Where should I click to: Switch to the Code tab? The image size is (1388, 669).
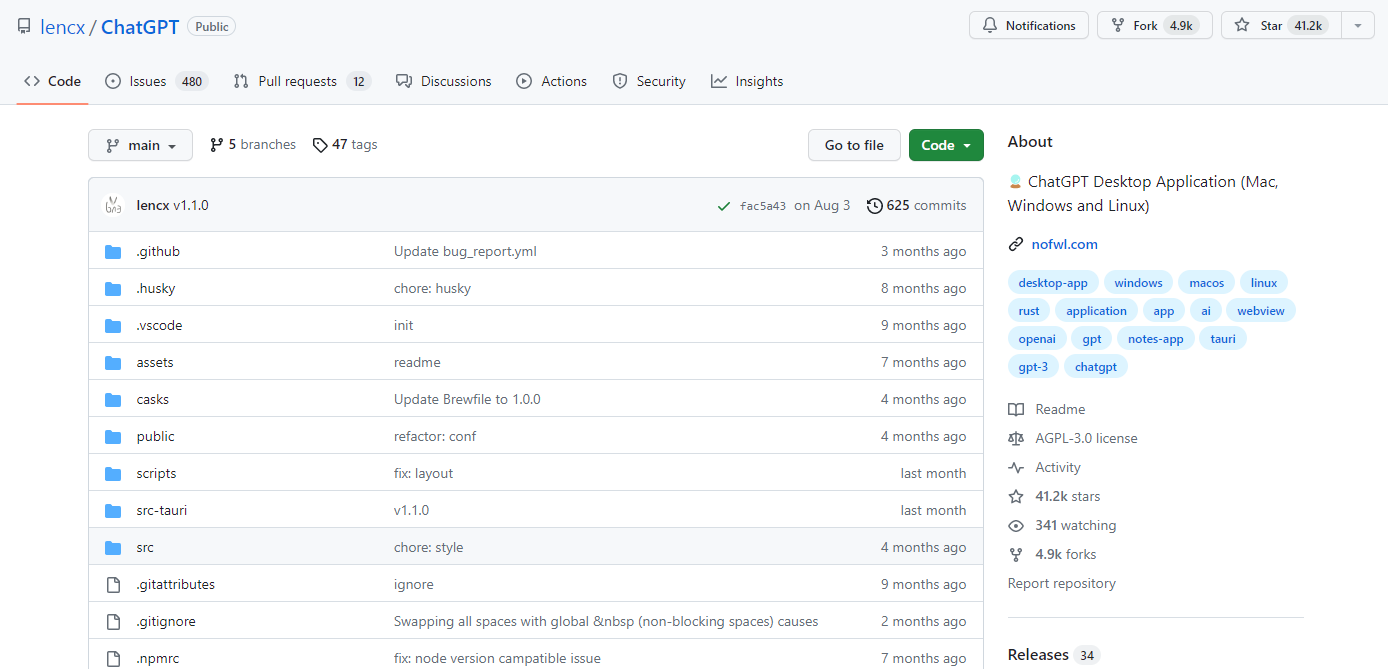pyautogui.click(x=52, y=81)
